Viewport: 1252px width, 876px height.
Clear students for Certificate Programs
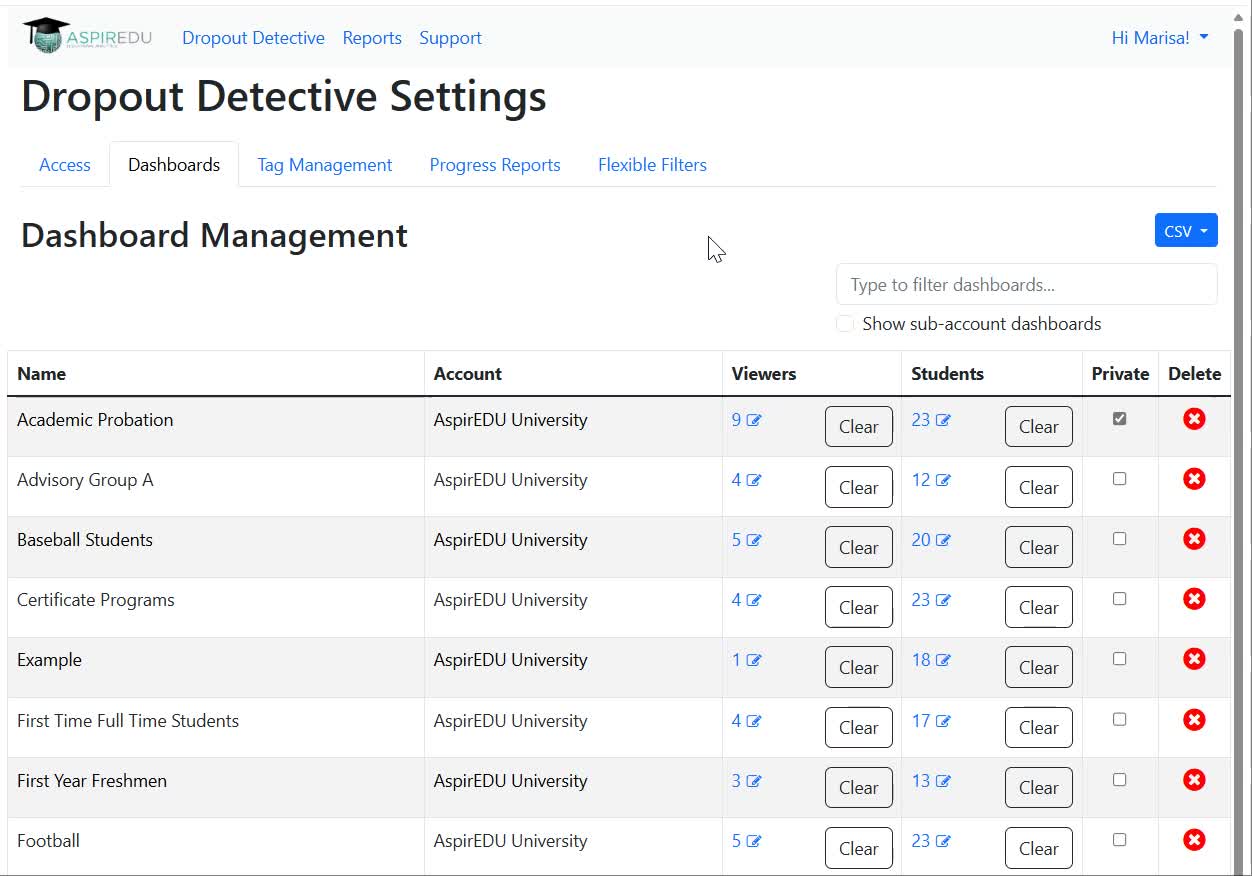[x=1039, y=607]
